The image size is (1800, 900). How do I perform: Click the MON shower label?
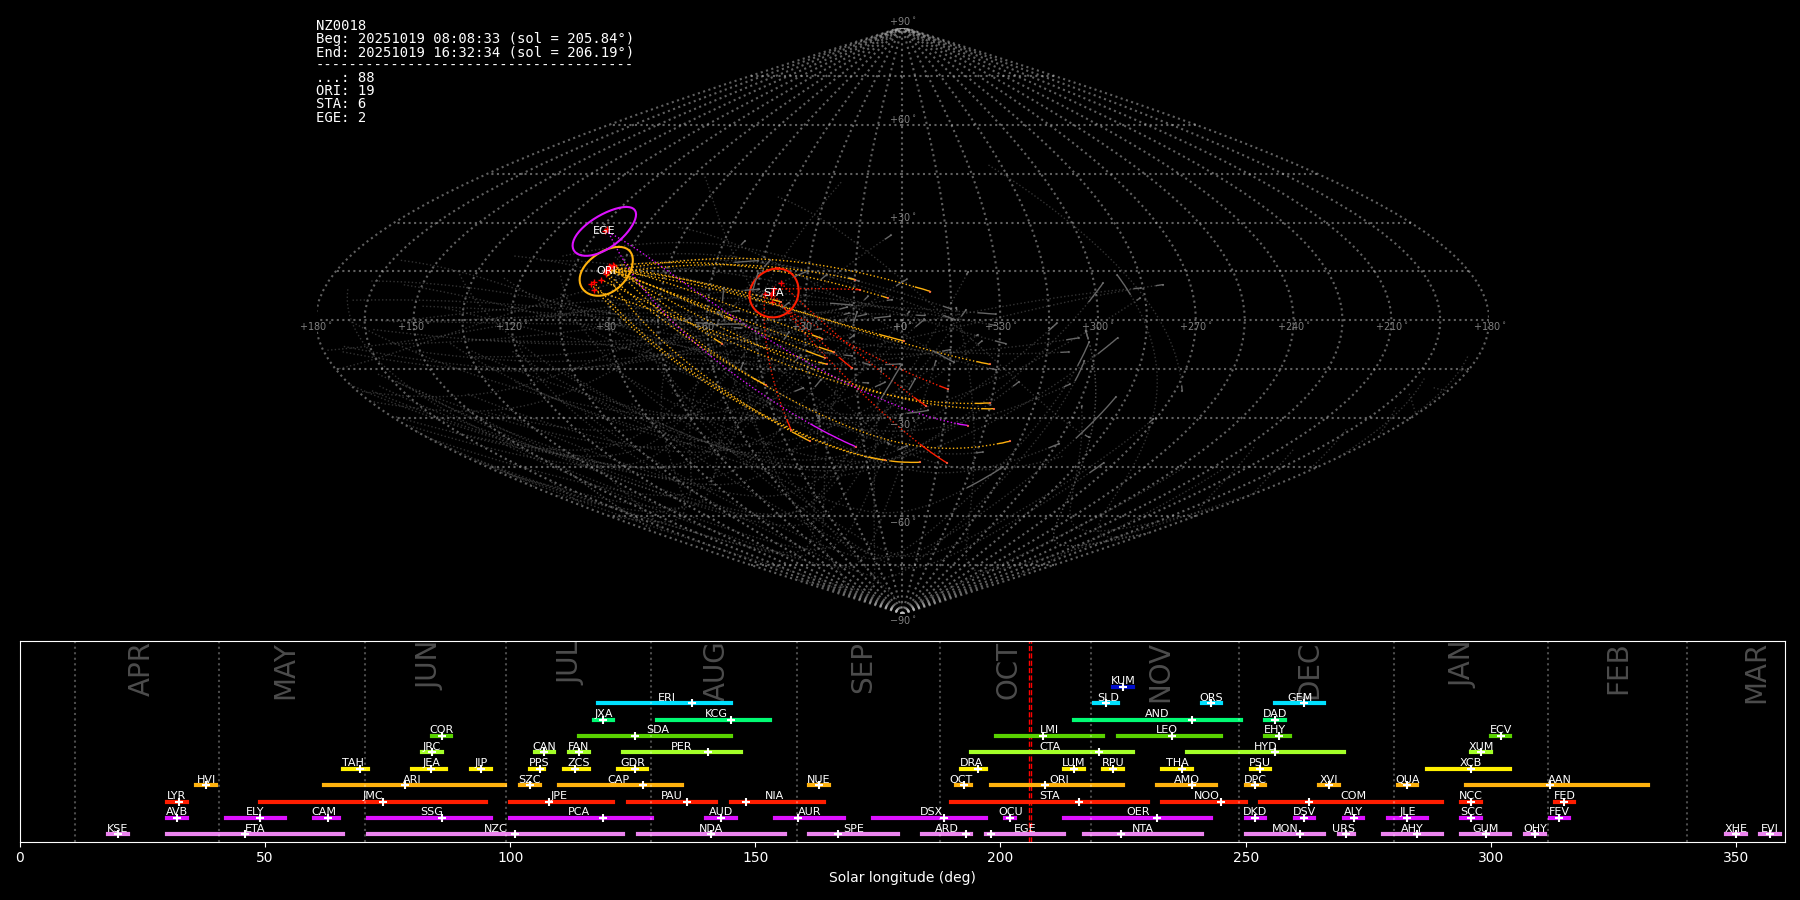[x=1285, y=829]
